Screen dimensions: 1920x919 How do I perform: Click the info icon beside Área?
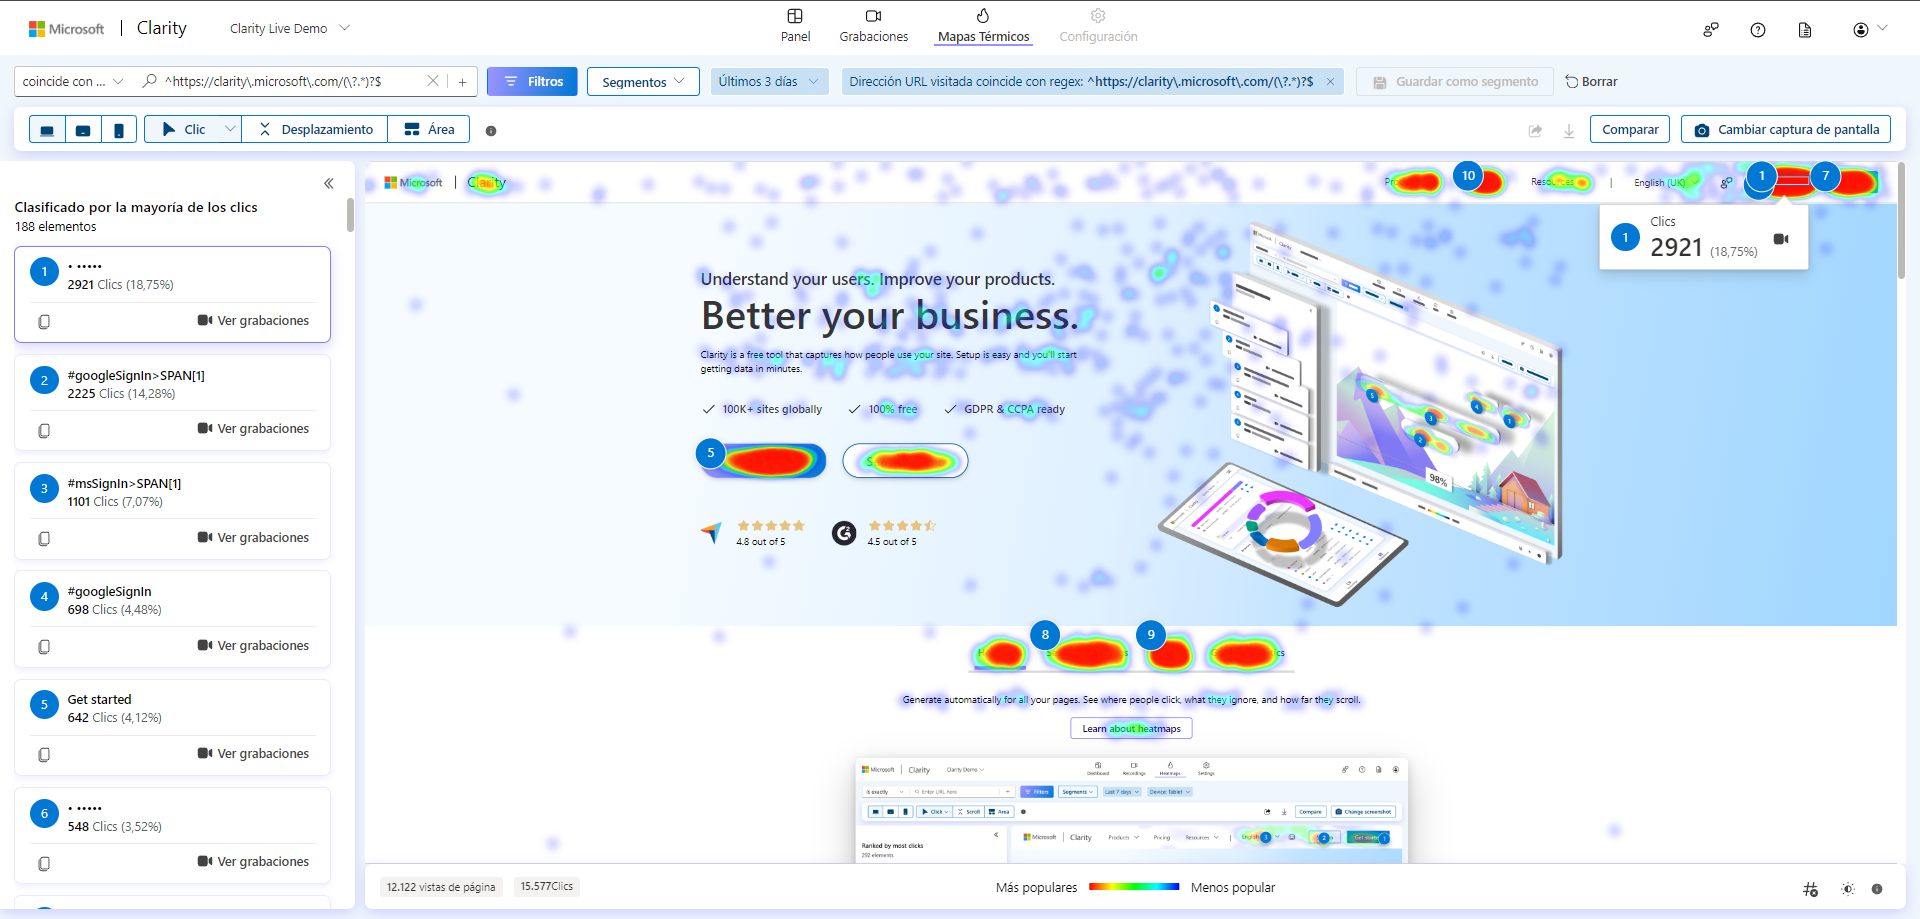(491, 131)
